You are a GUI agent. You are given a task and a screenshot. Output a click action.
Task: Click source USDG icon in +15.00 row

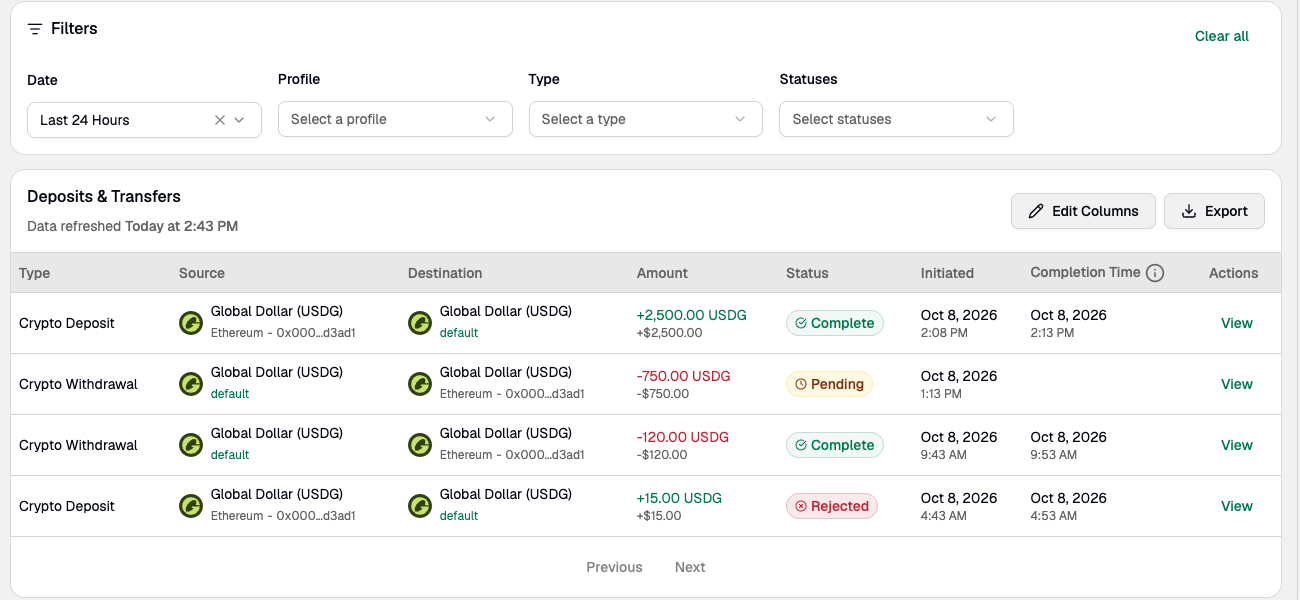(191, 506)
